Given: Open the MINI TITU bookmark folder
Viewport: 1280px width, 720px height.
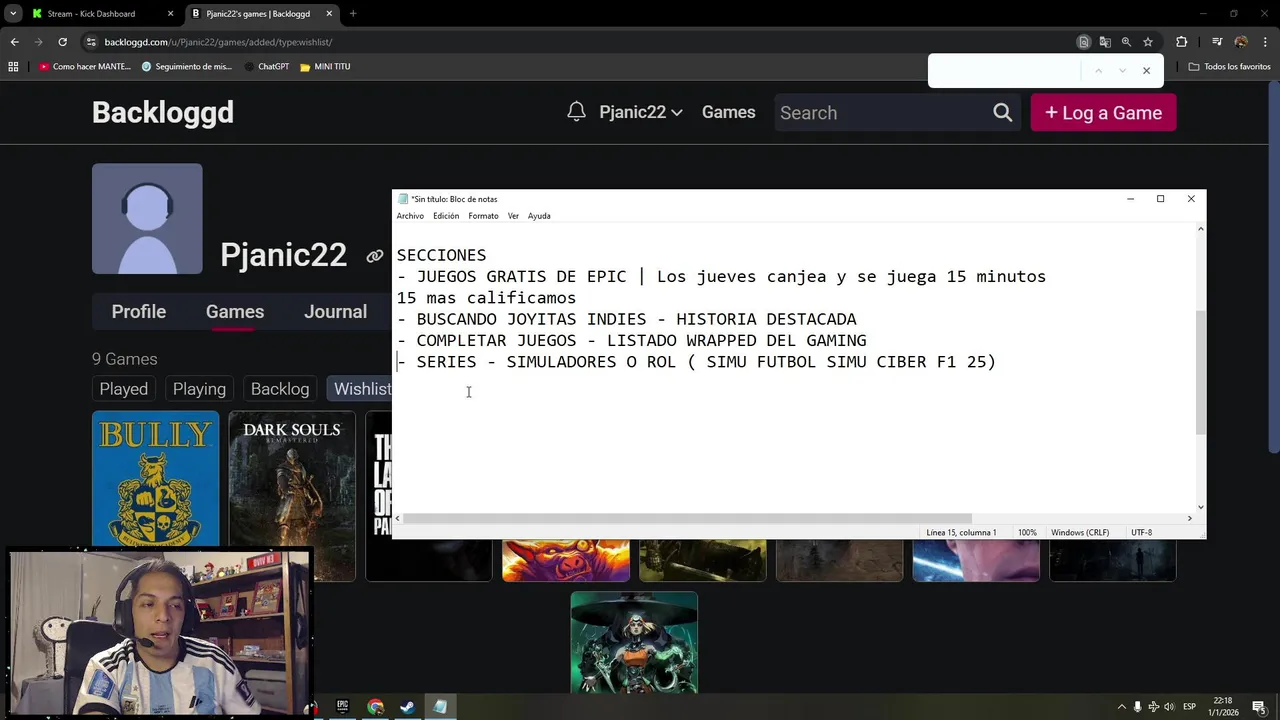Looking at the screenshot, I should point(325,66).
